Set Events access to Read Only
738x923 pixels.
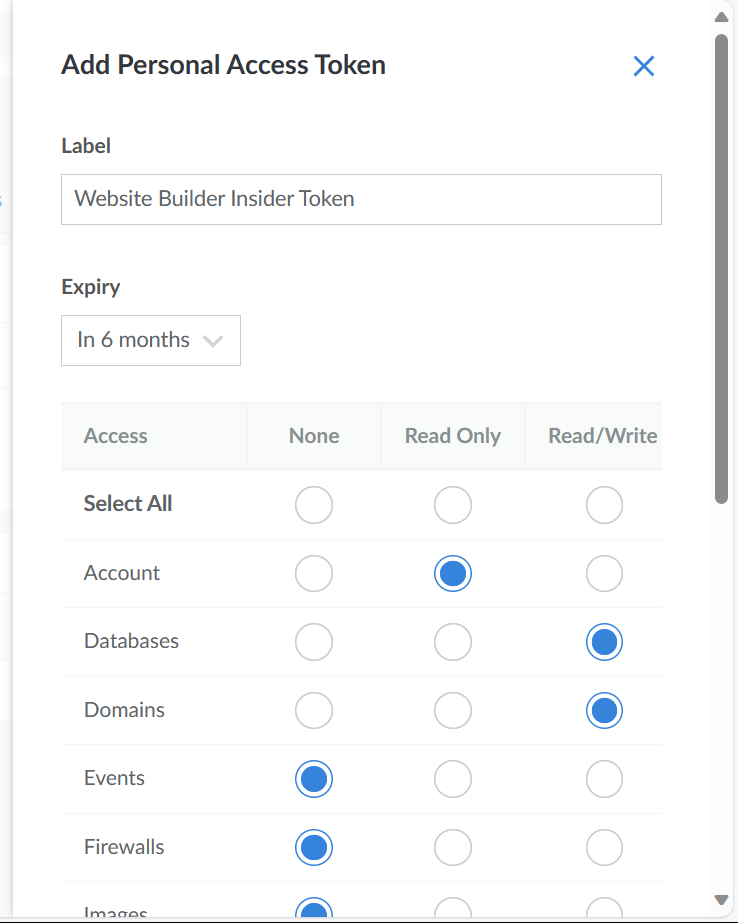click(x=453, y=779)
